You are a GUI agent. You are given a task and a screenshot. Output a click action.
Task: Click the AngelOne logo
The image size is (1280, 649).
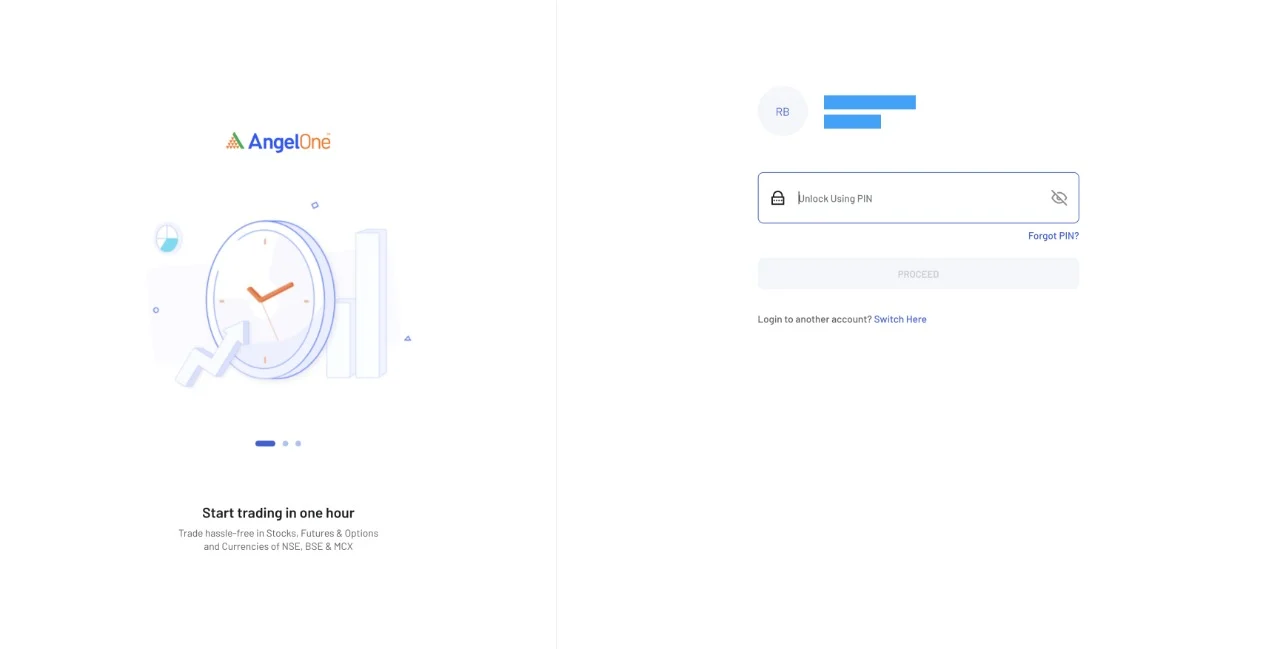[x=278, y=142]
